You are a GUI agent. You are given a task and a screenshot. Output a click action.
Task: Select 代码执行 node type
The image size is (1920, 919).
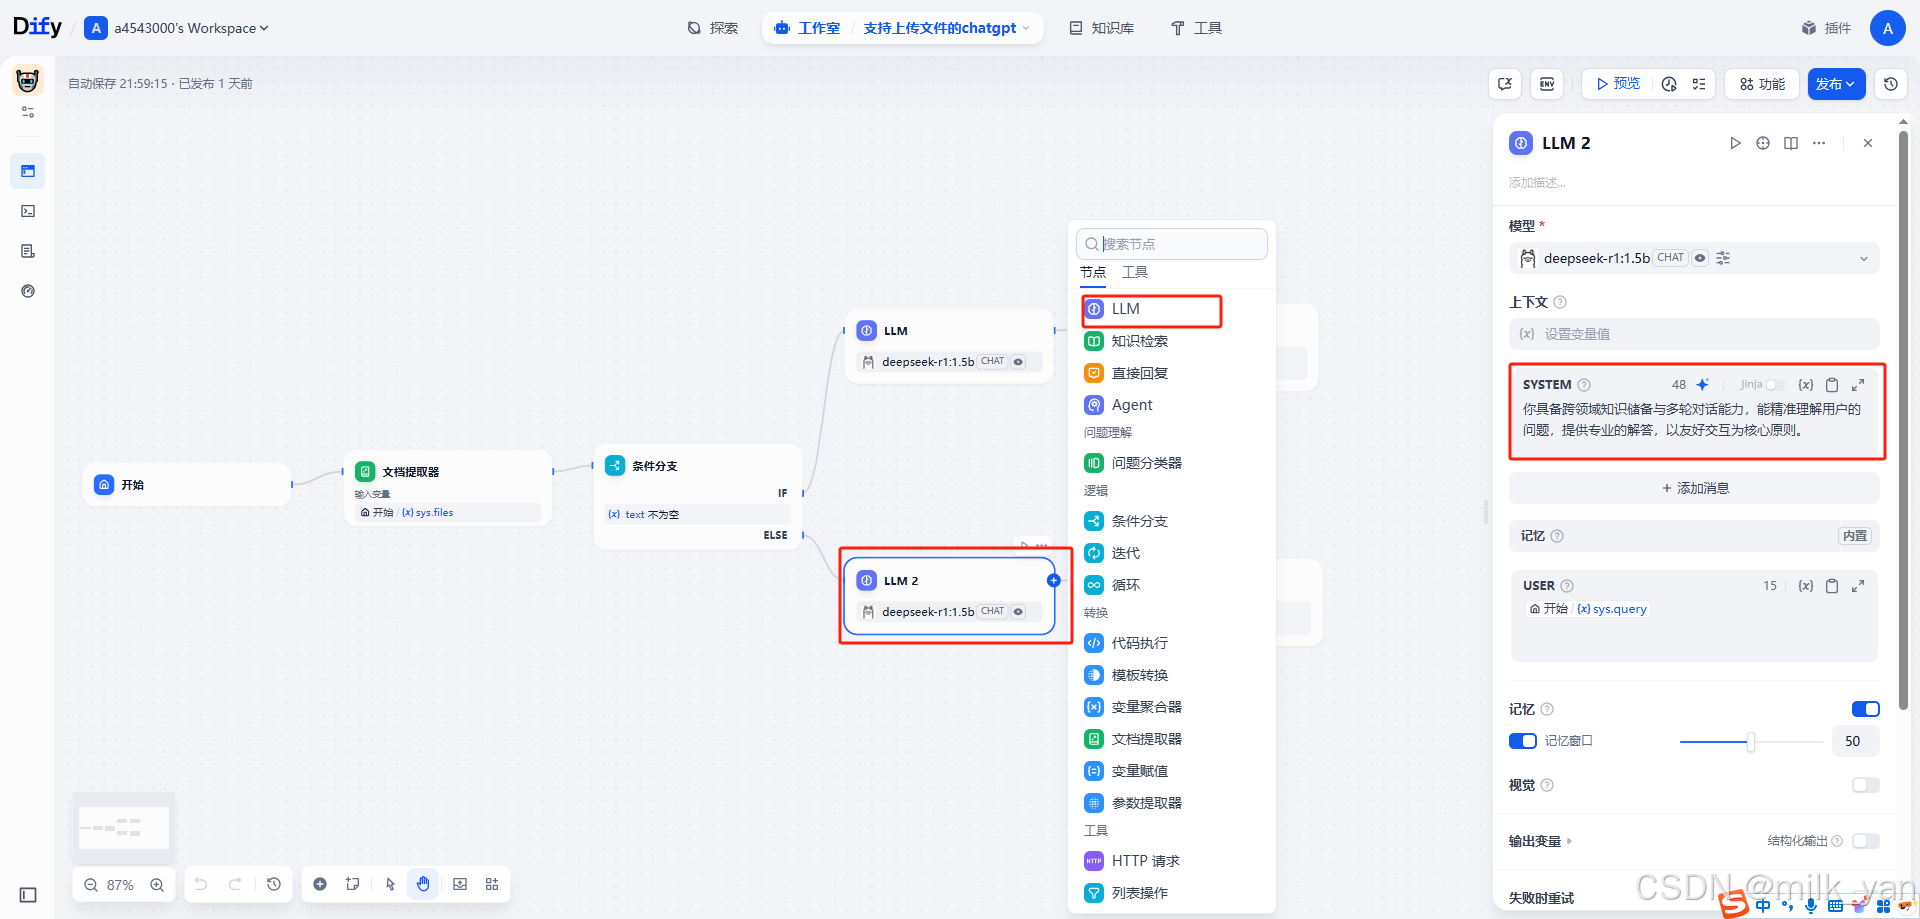(x=1172, y=643)
